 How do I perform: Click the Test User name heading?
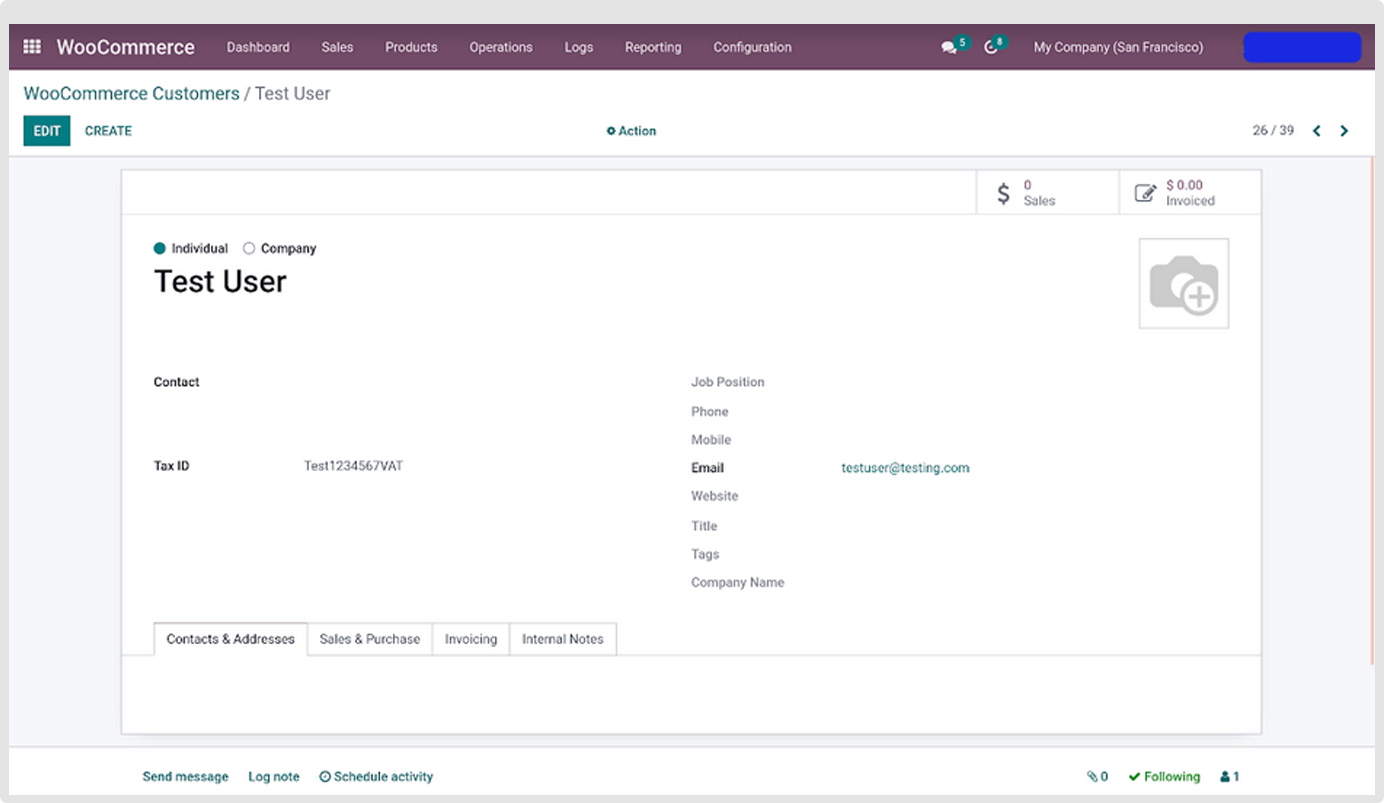tap(220, 282)
